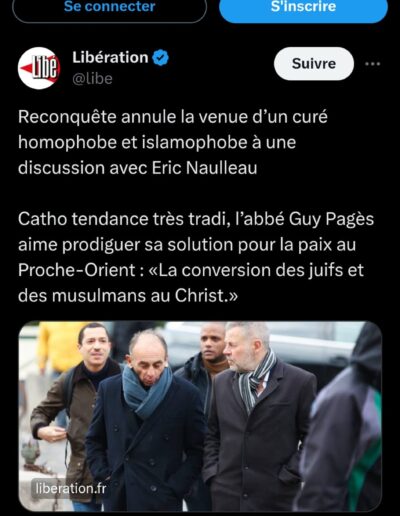Click the paragraph mentioning l'abbé Guy Pagès
This screenshot has width=400, height=516.
pyautogui.click(x=196, y=257)
